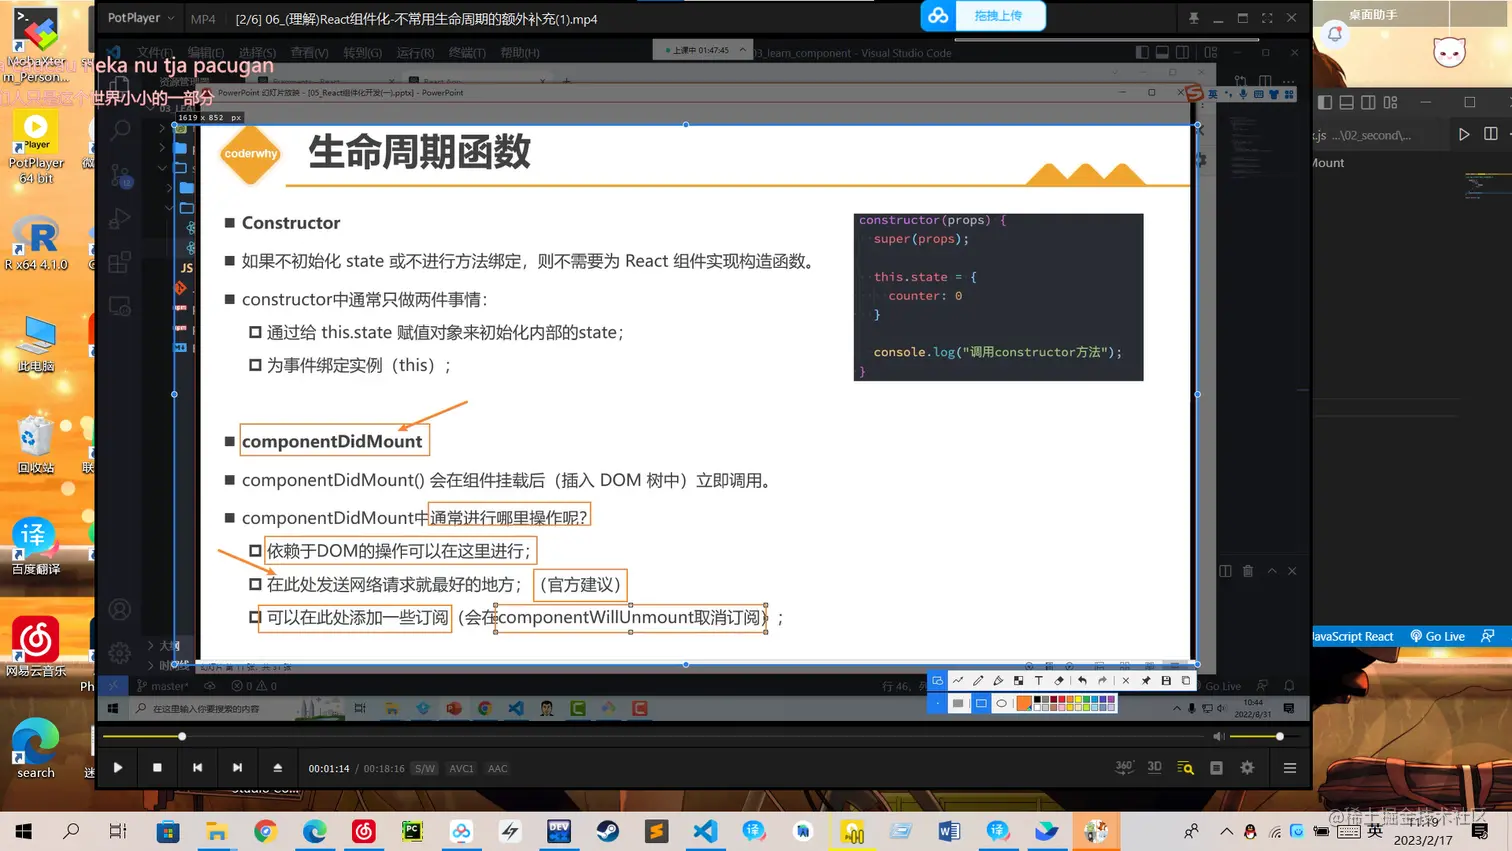Stop playback in PotPlayer
Viewport: 1512px width, 851px height.
(157, 768)
